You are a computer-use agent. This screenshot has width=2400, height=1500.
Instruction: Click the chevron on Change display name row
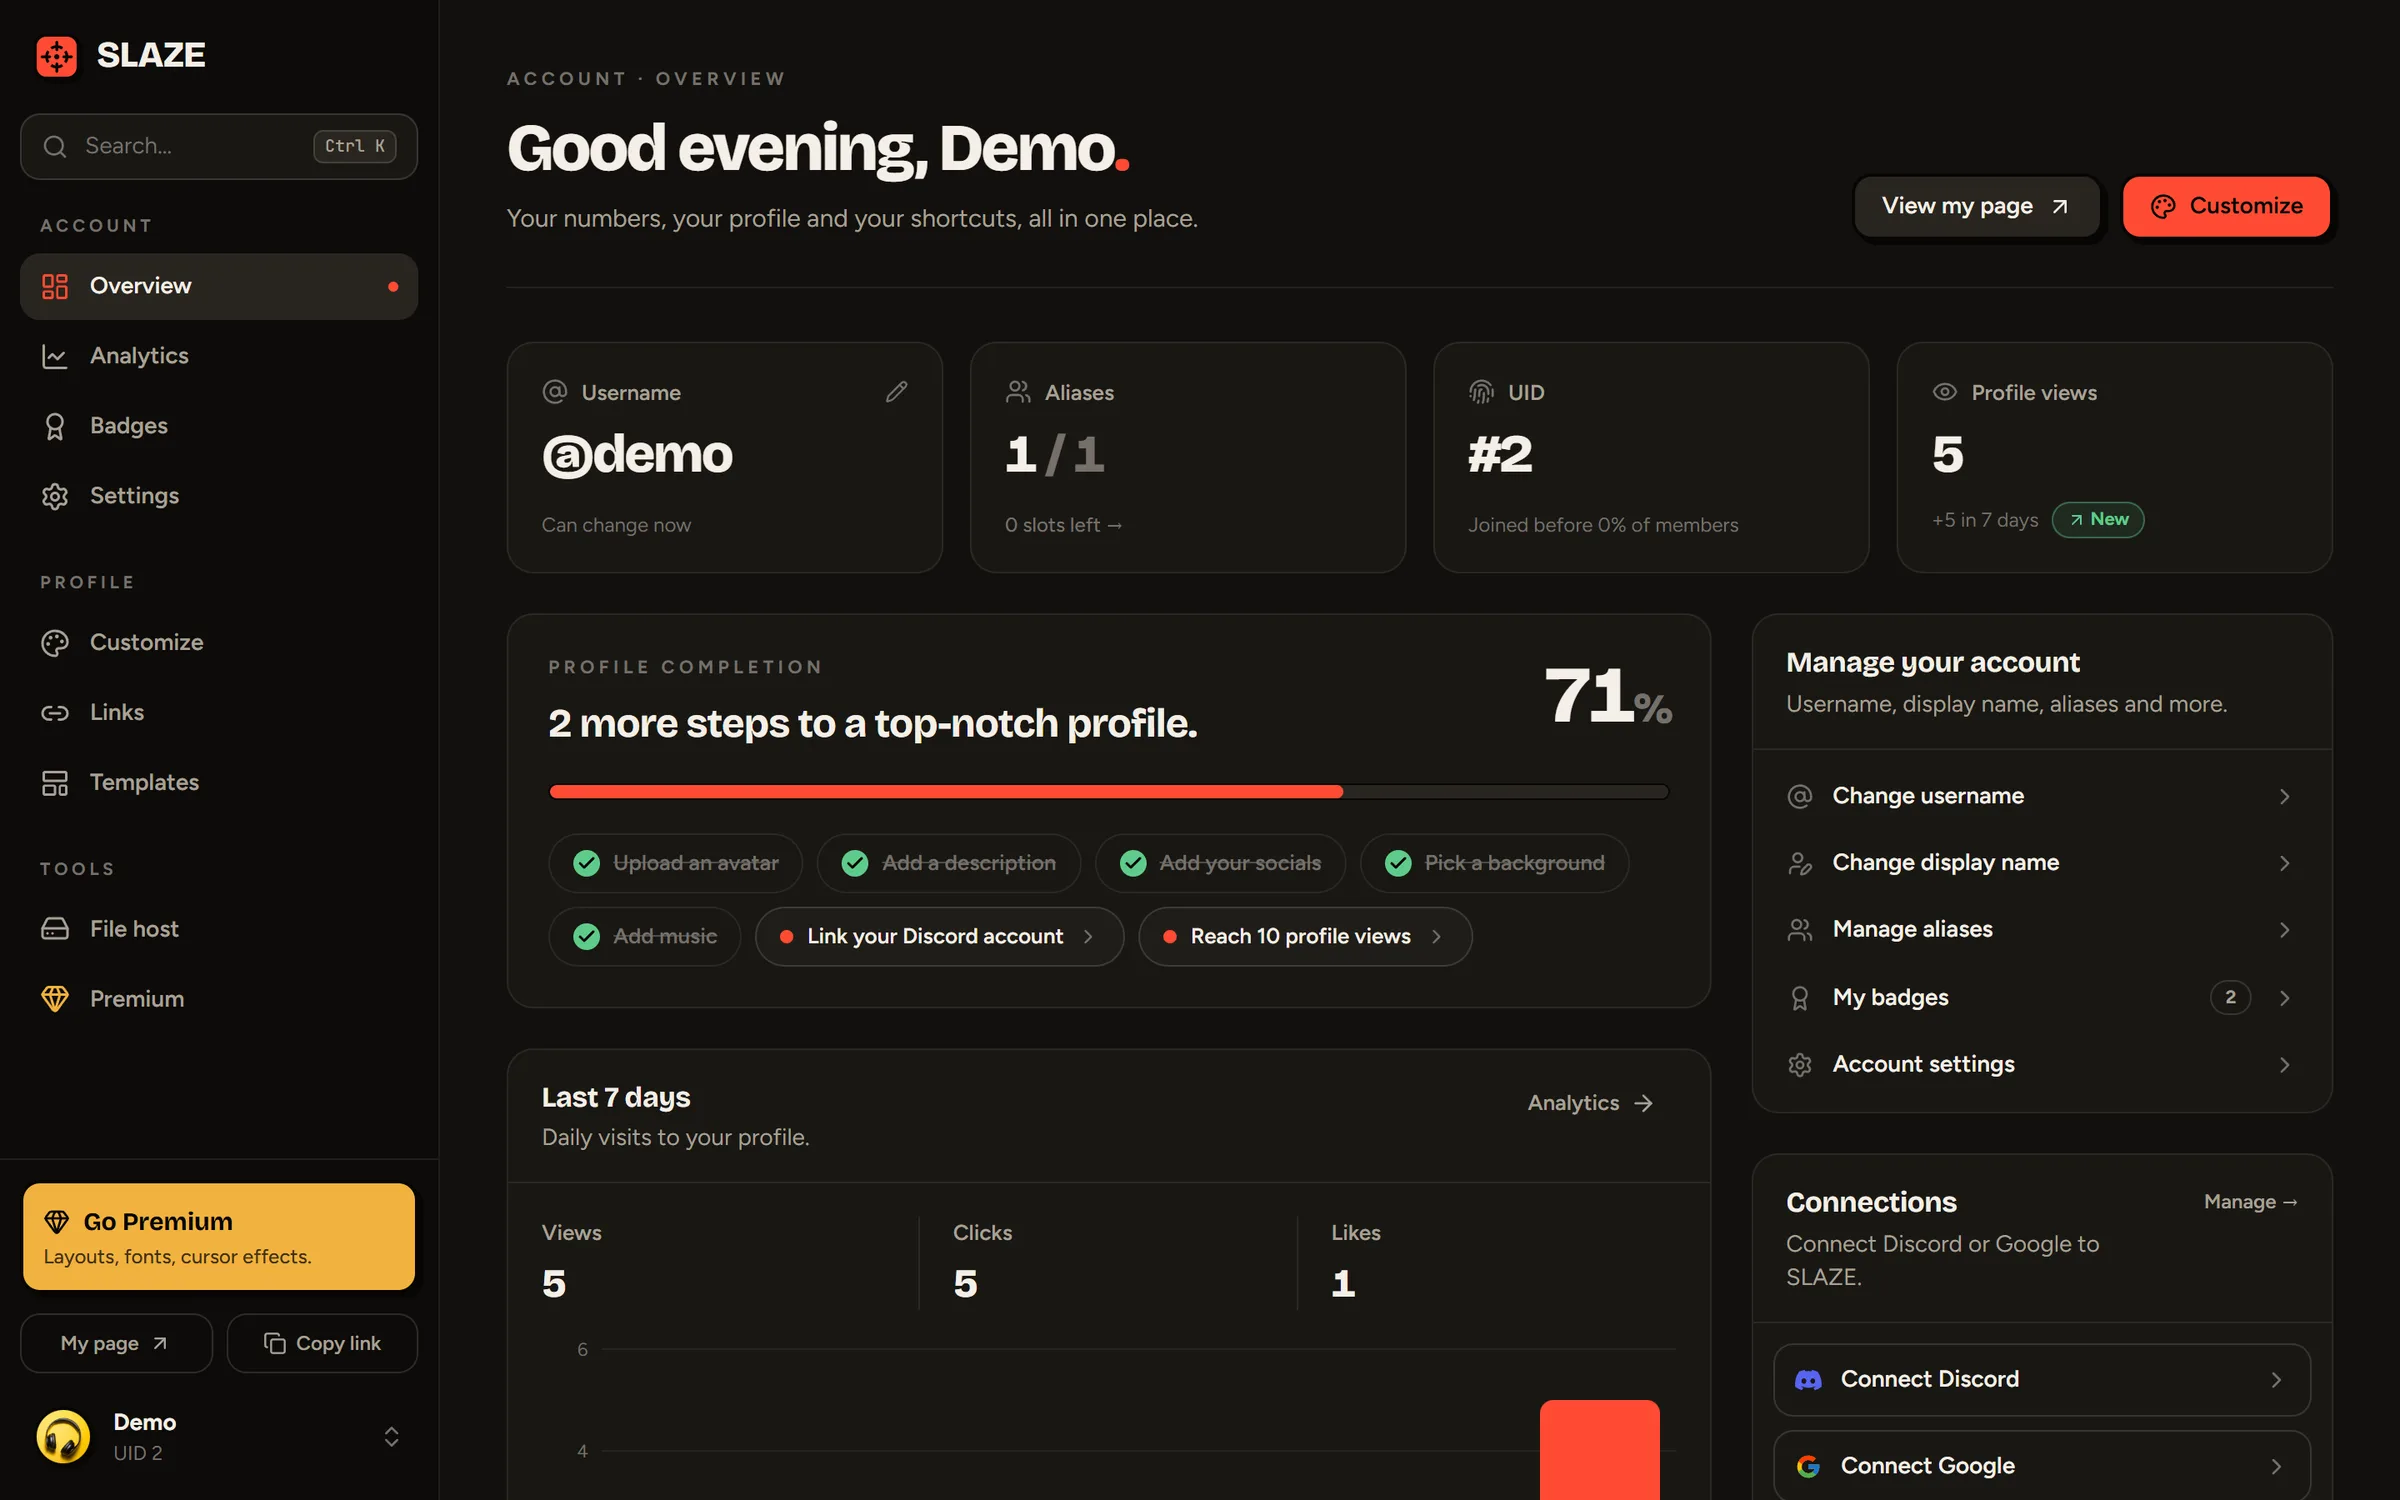click(2284, 863)
